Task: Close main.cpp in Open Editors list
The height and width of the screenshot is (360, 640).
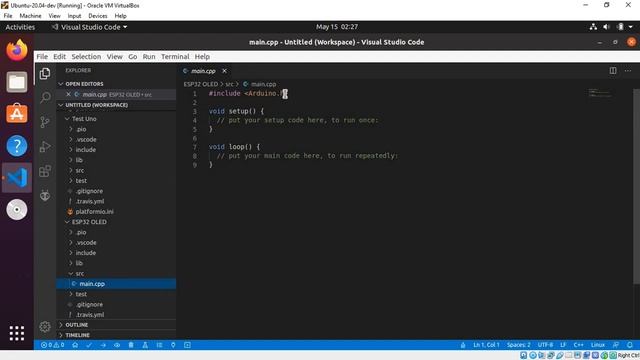Action: point(68,94)
